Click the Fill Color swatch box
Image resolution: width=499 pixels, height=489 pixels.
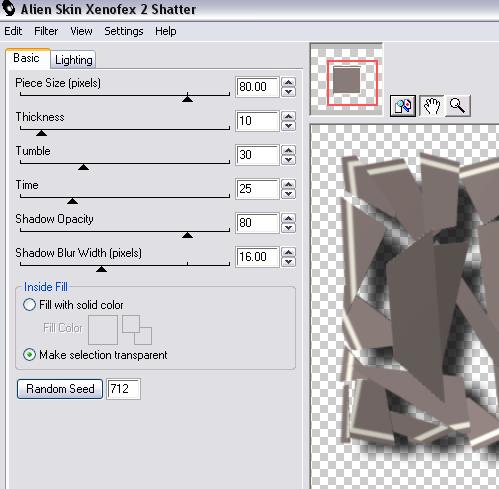point(103,330)
